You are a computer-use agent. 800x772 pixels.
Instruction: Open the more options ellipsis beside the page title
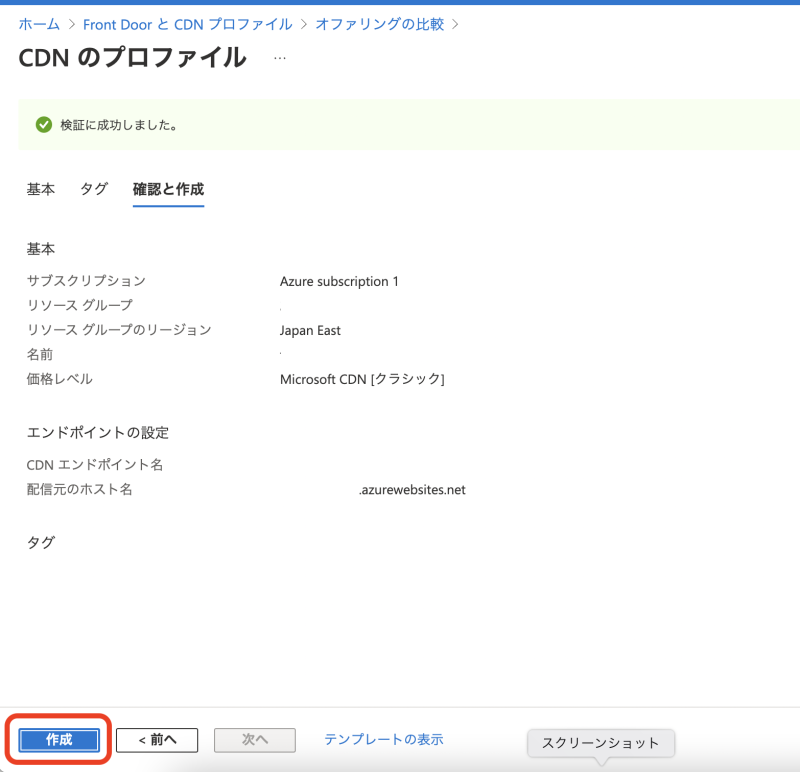[280, 58]
